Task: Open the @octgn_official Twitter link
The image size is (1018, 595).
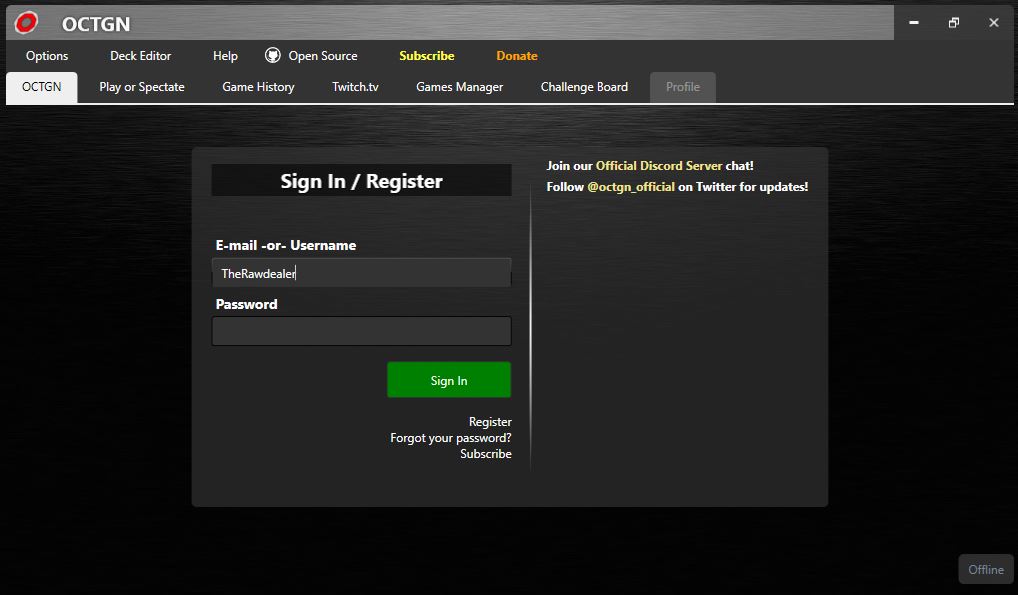Action: (631, 187)
